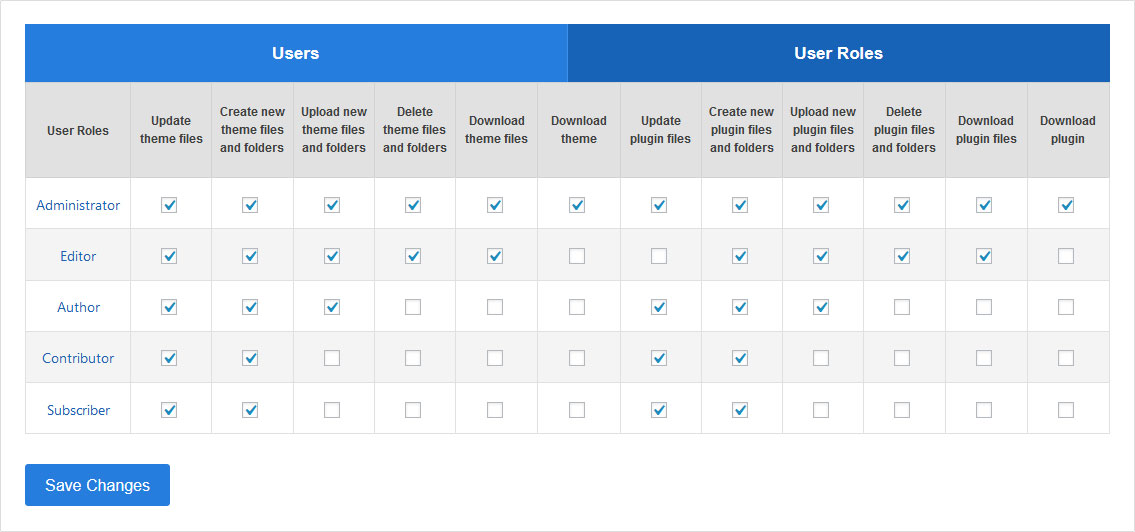Open the Editor role link
1135x532 pixels.
click(x=78, y=256)
